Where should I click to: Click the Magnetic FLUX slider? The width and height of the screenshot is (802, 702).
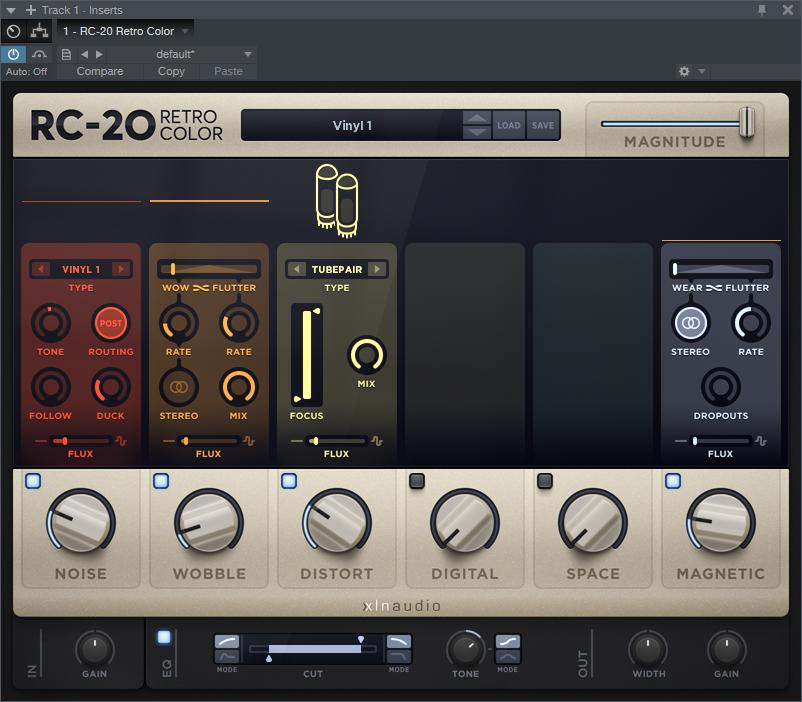pyautogui.click(x=721, y=441)
